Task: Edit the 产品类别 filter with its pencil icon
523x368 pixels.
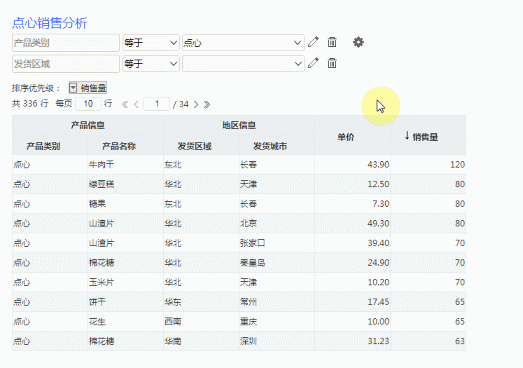Action: coord(313,42)
